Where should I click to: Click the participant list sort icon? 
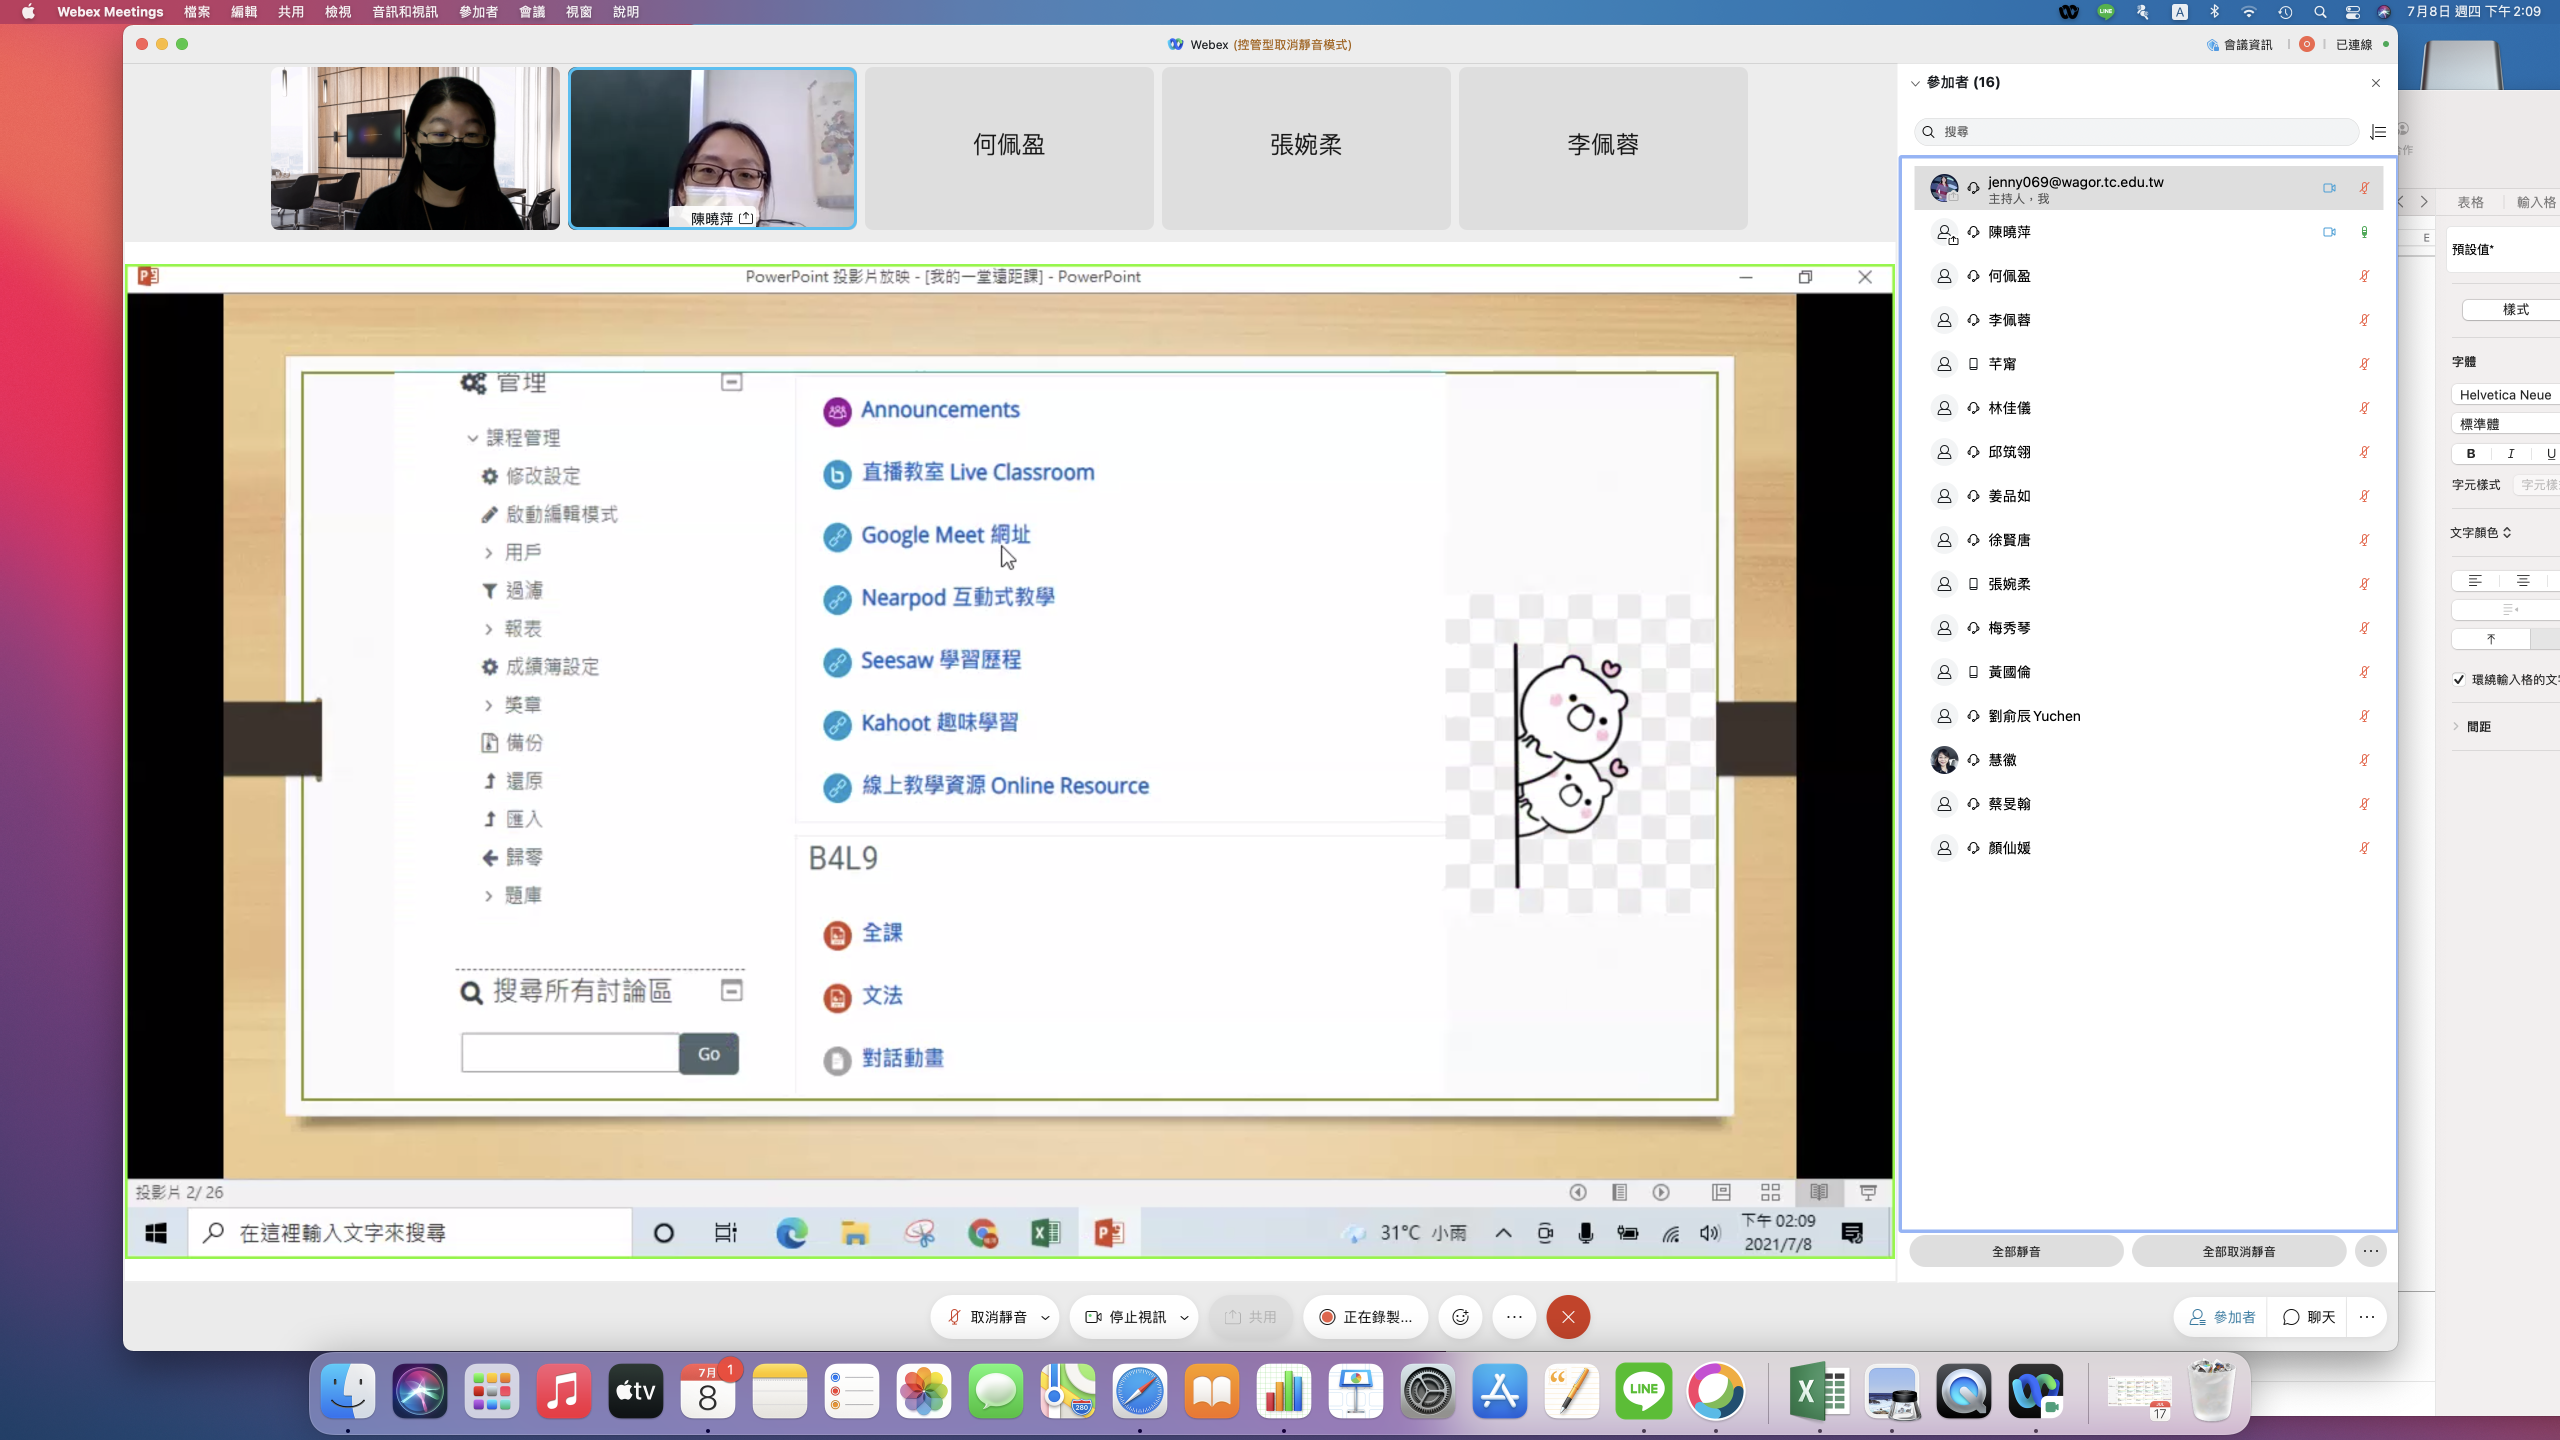tap(2378, 132)
